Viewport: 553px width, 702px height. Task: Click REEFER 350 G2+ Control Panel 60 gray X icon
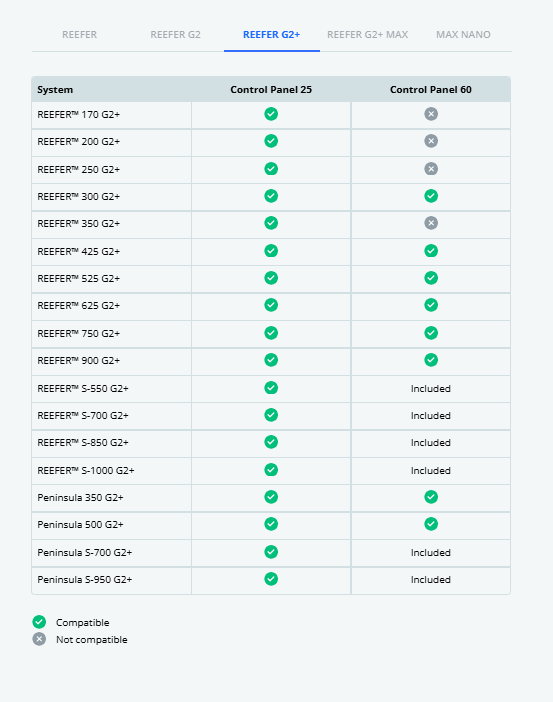431,223
